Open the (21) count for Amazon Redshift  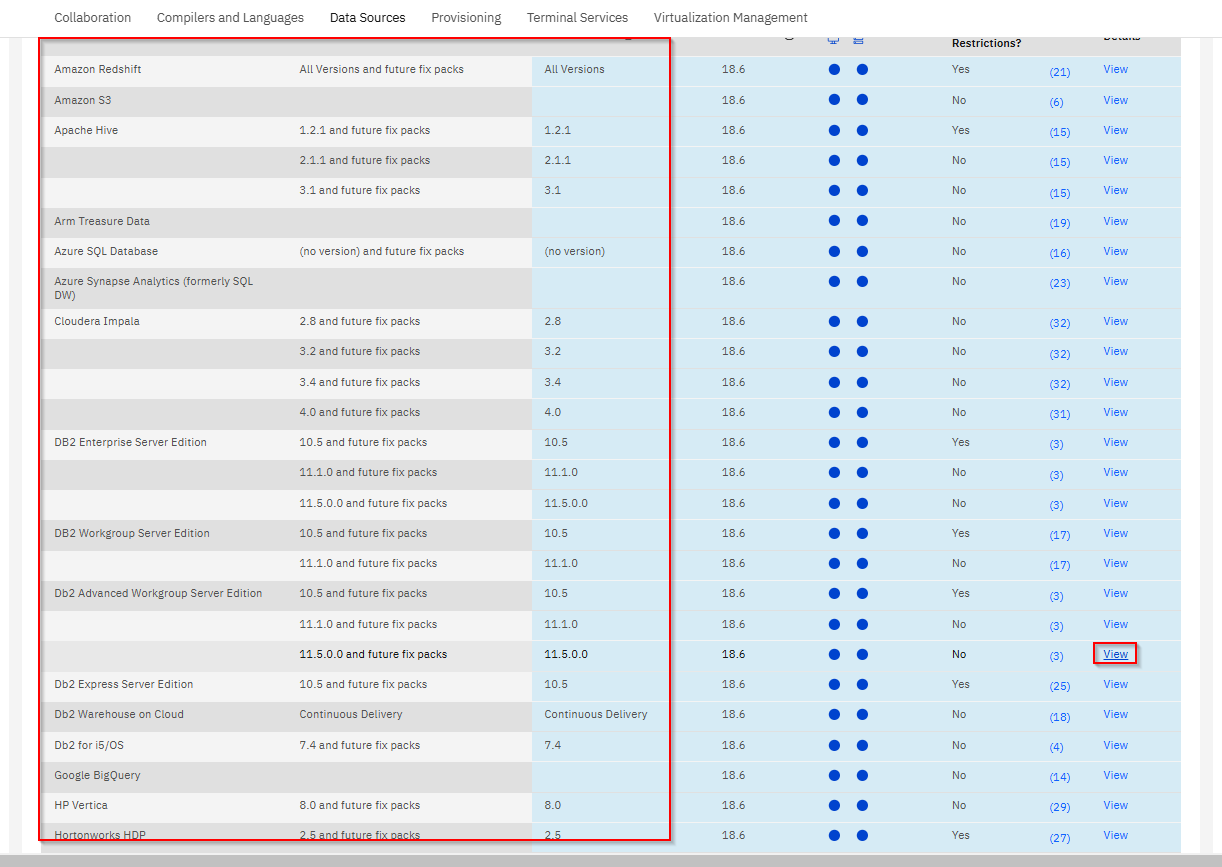(1060, 72)
